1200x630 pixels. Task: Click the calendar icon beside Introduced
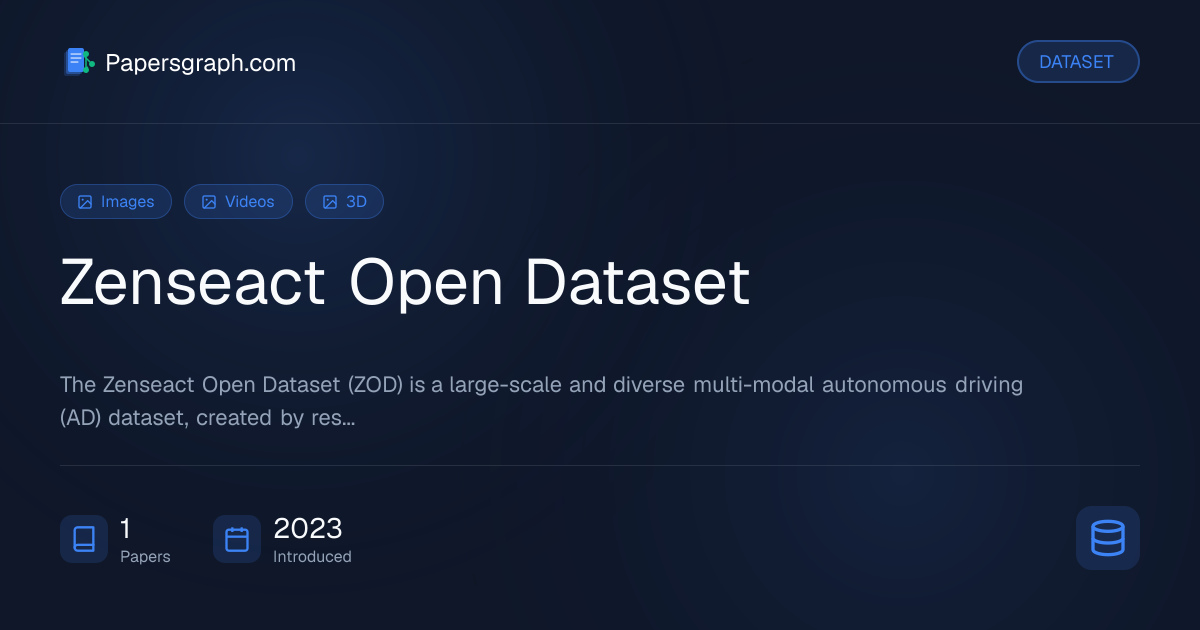237,539
